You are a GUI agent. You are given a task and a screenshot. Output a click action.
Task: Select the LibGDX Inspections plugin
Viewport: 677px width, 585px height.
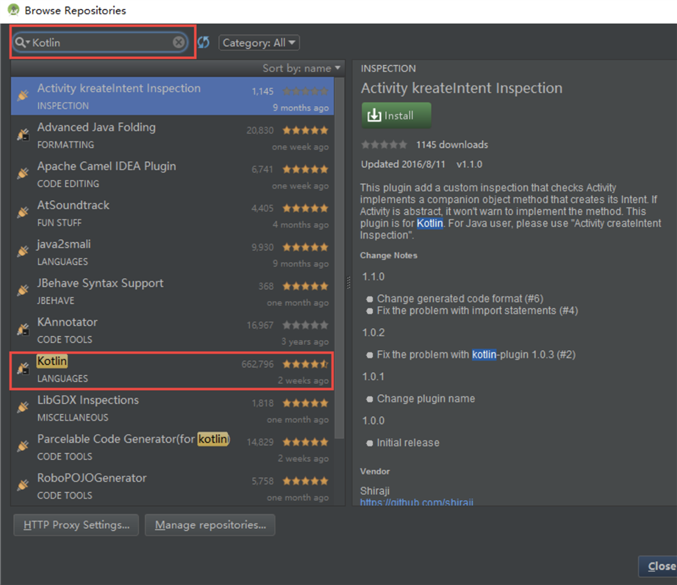(x=172, y=408)
